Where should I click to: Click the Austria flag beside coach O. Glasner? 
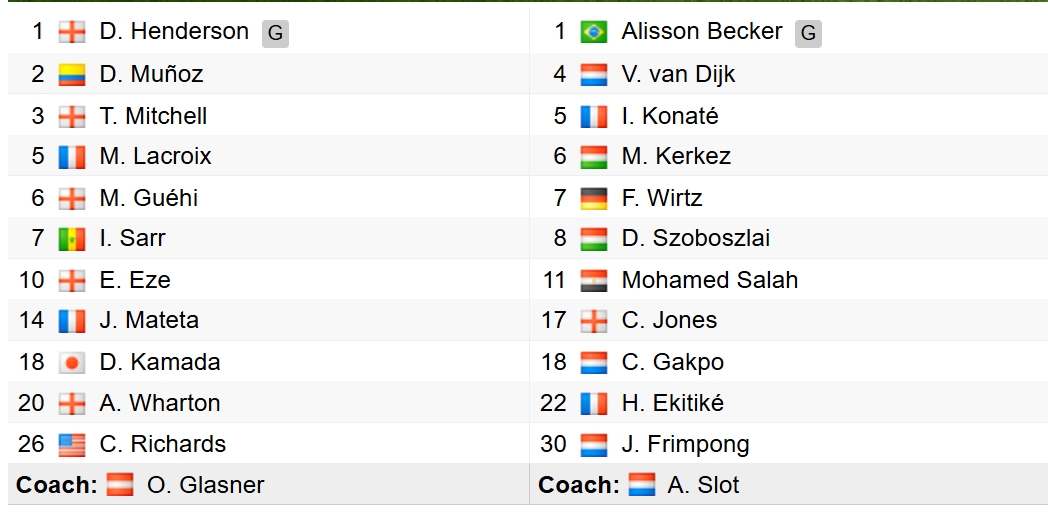(x=120, y=485)
